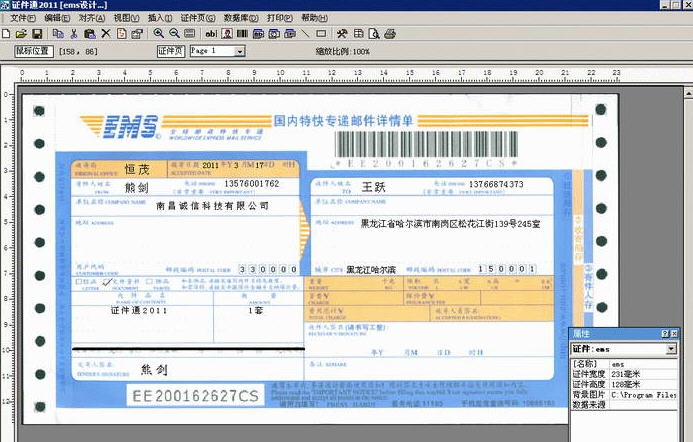This screenshot has height=442, width=693.
Task: Click the actual-size view icon after zoom out
Action: 190,34
